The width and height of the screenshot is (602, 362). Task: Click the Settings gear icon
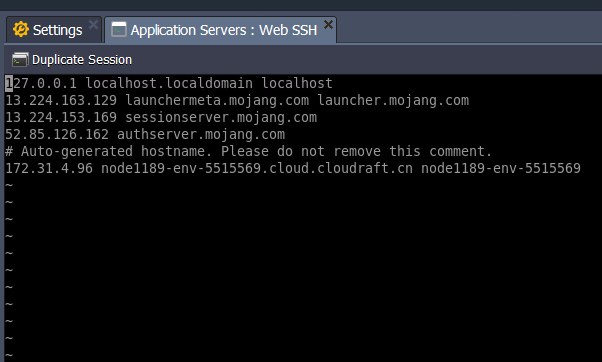click(x=21, y=30)
